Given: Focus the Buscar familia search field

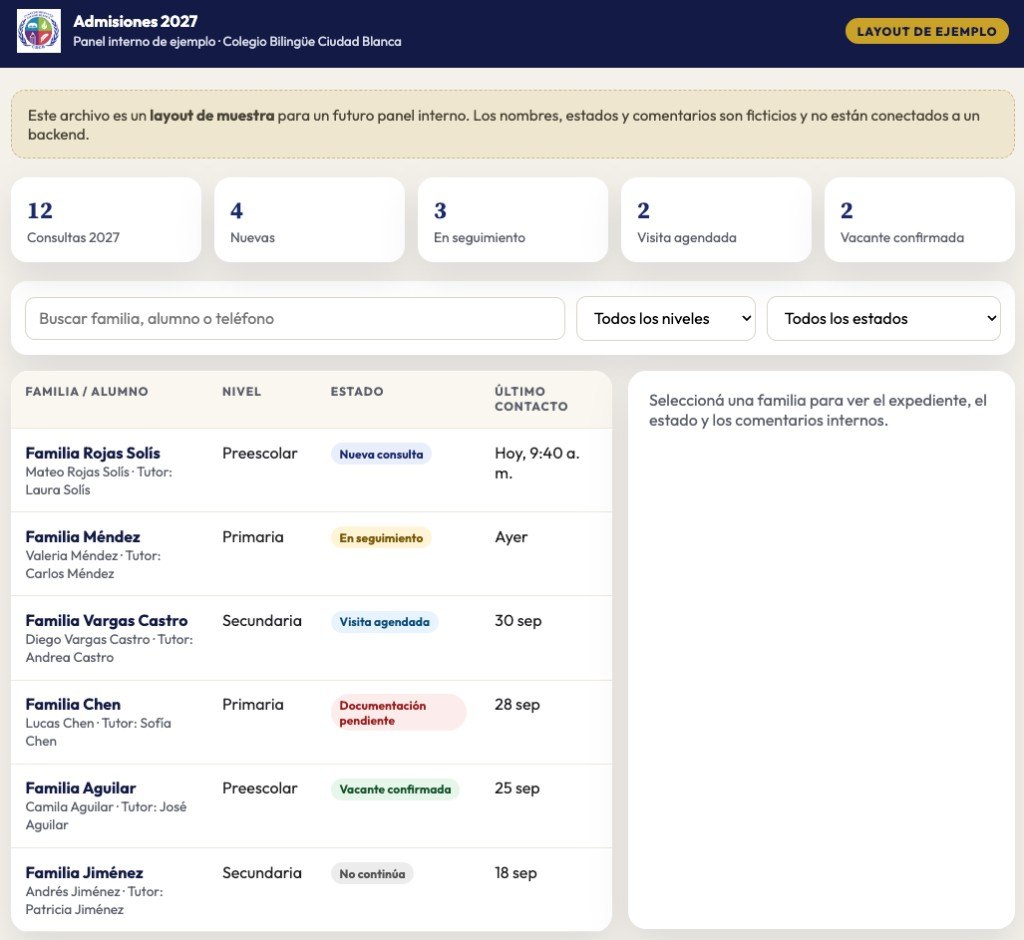Looking at the screenshot, I should (x=295, y=318).
